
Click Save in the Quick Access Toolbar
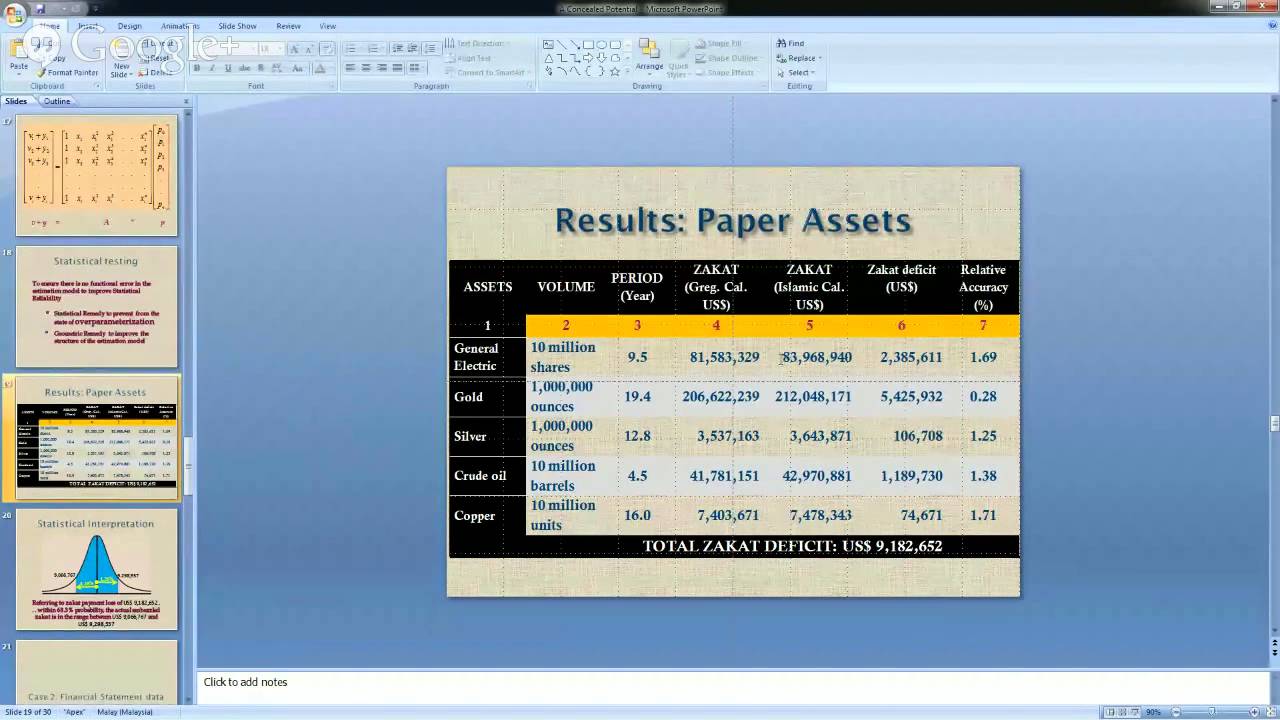[40, 9]
